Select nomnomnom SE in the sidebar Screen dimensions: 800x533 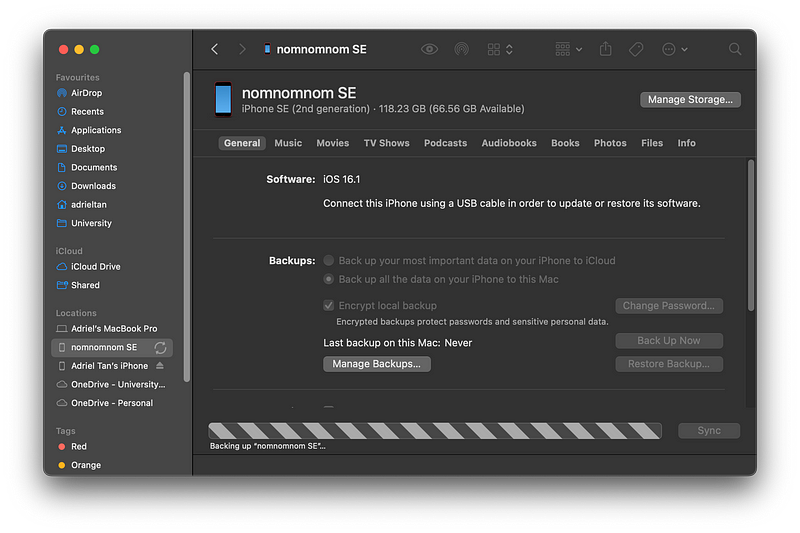coord(112,347)
